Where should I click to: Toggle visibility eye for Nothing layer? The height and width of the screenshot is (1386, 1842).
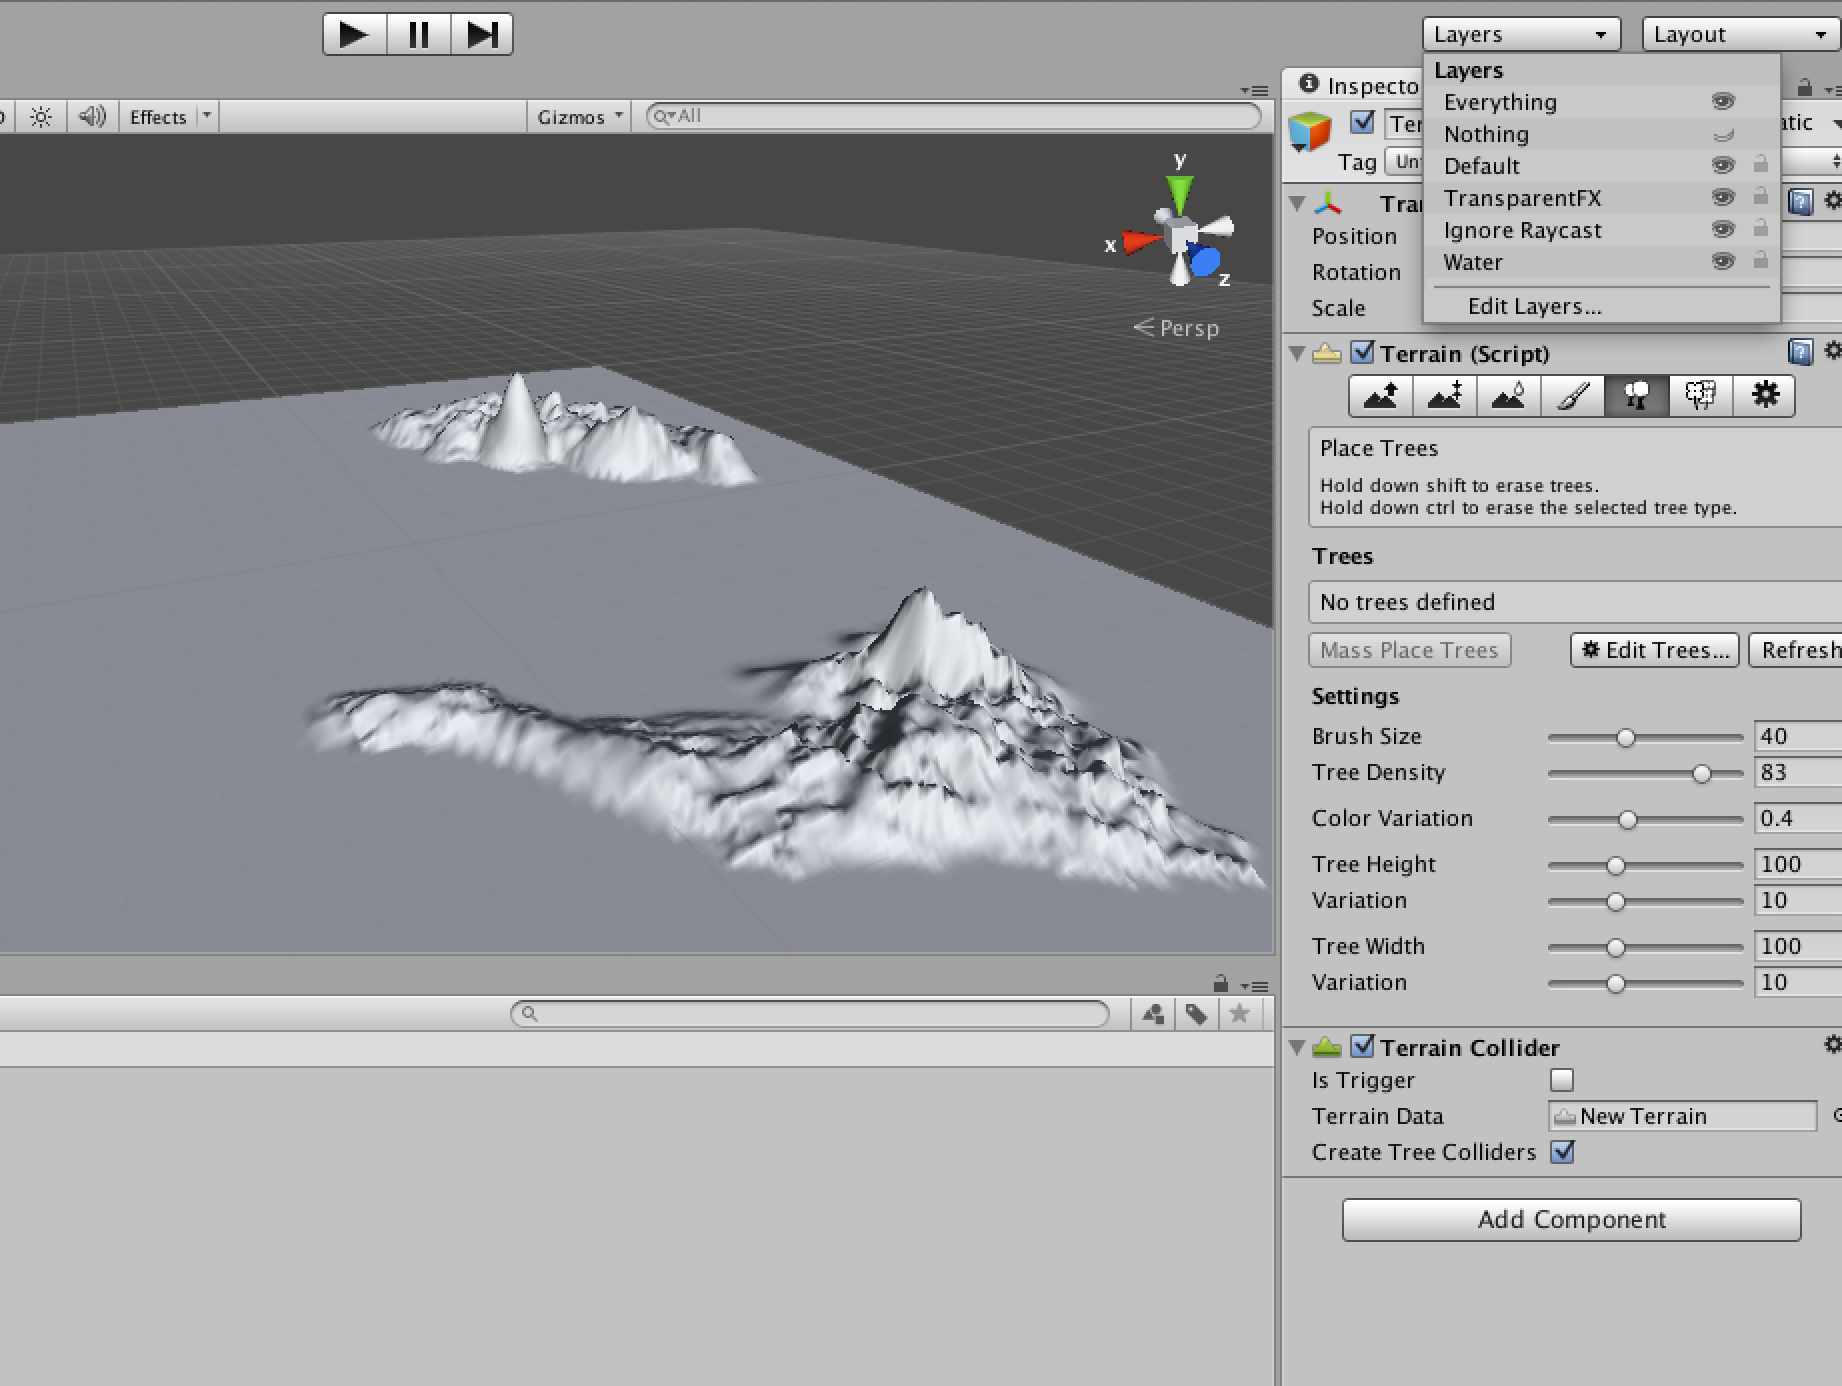[x=1723, y=135]
